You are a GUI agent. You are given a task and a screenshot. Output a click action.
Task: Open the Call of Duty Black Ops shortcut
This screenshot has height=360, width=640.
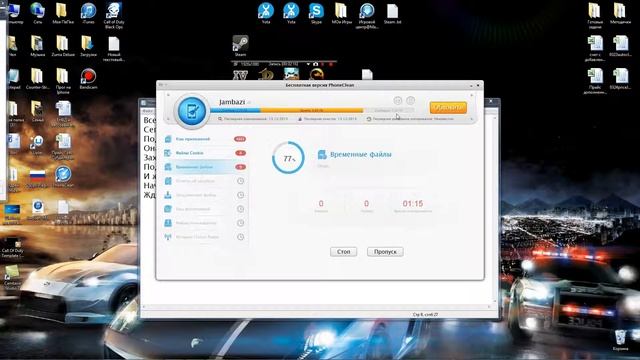pos(114,16)
